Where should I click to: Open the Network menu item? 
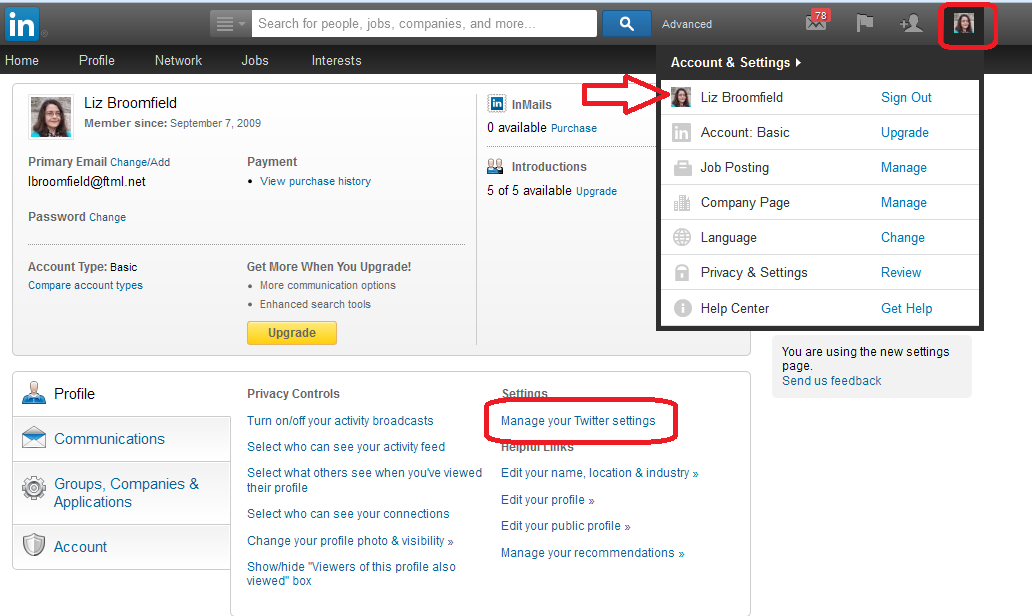point(178,60)
